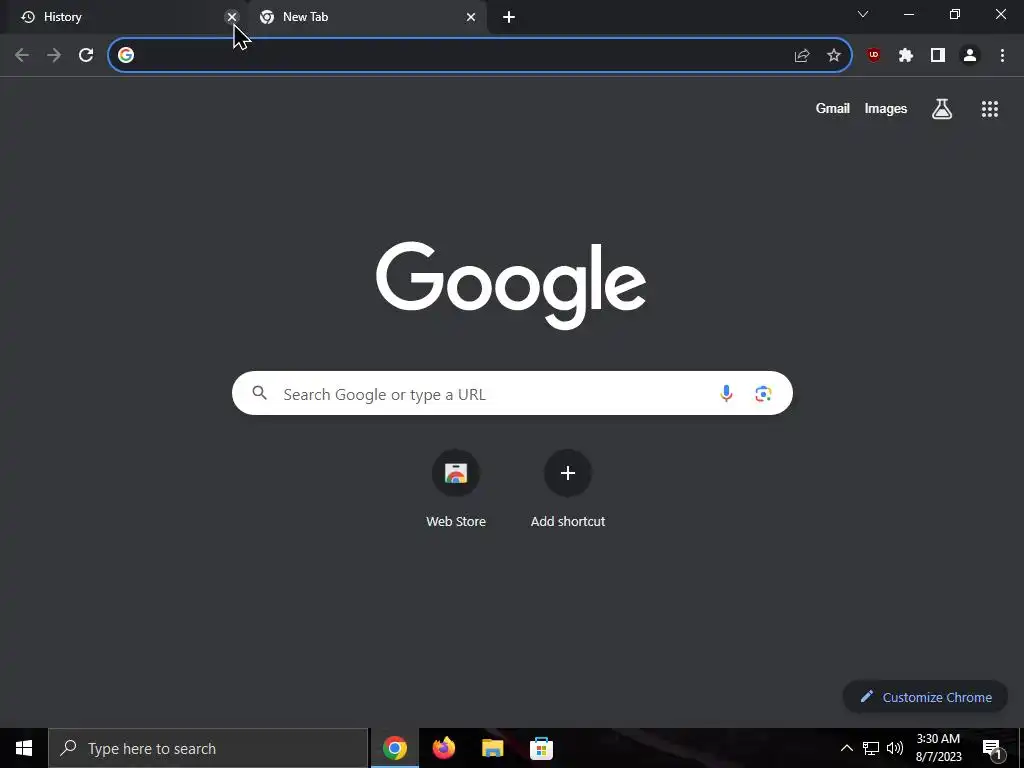Screen dimensions: 1024x768
Task: Open Images link
Action: (886, 108)
